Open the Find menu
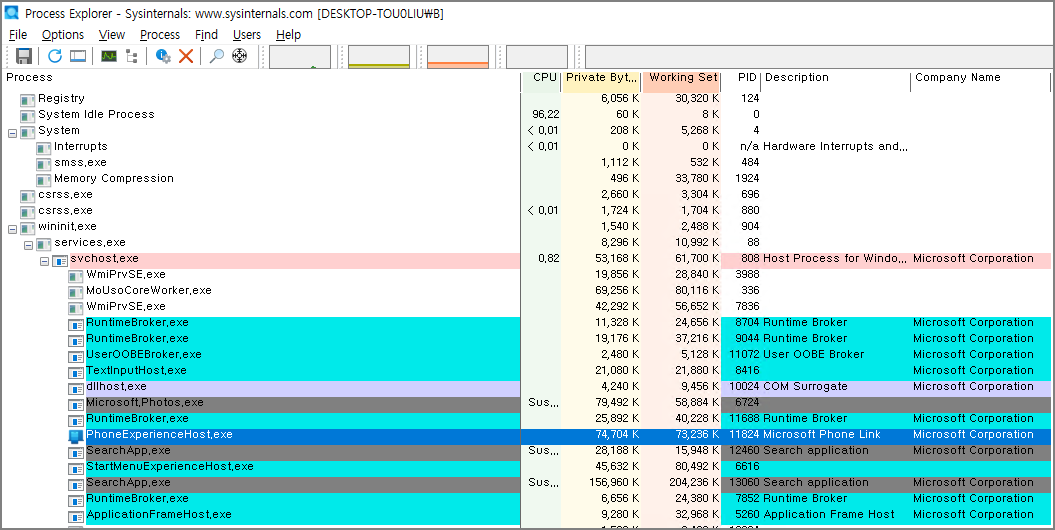 point(207,35)
